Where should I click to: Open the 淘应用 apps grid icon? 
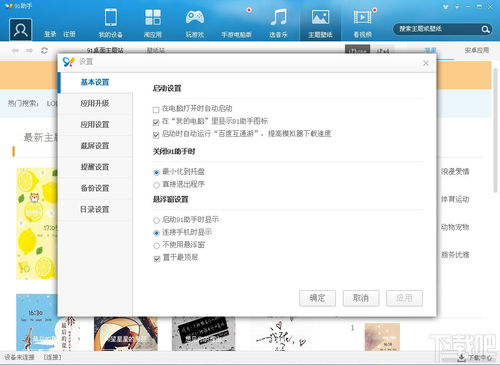coord(153,17)
